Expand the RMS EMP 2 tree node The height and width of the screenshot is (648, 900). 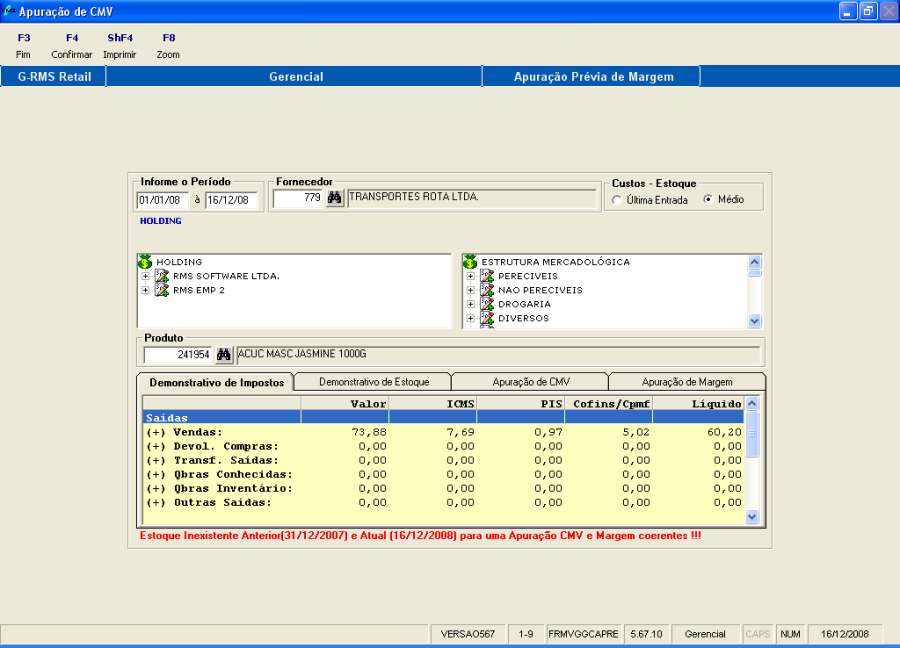click(x=146, y=290)
